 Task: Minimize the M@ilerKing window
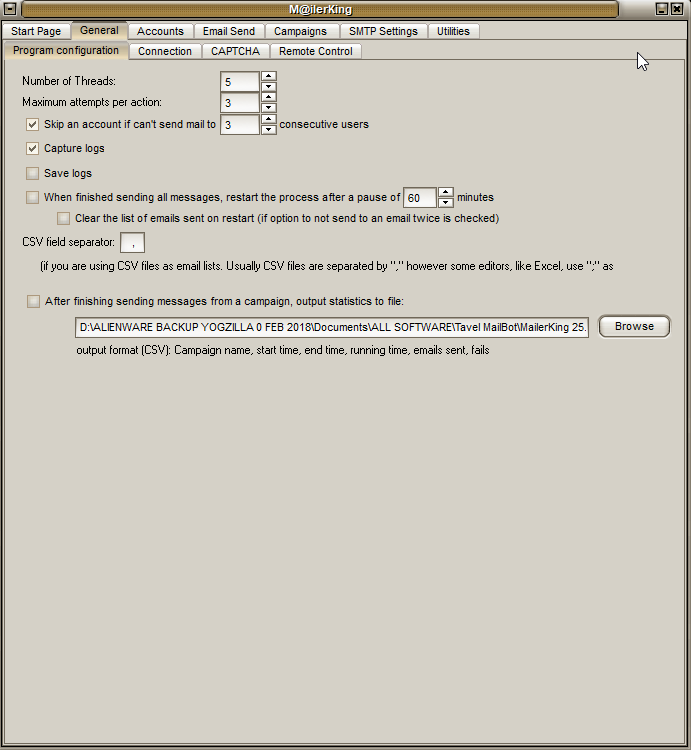tap(661, 9)
